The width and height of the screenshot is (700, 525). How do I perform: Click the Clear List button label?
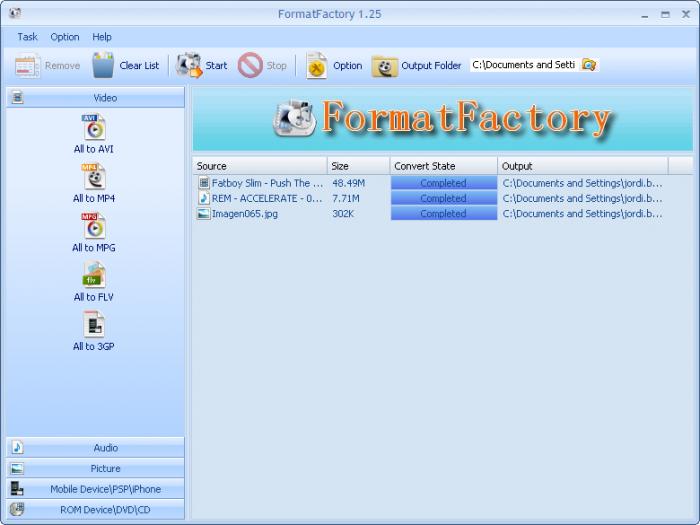(x=139, y=66)
